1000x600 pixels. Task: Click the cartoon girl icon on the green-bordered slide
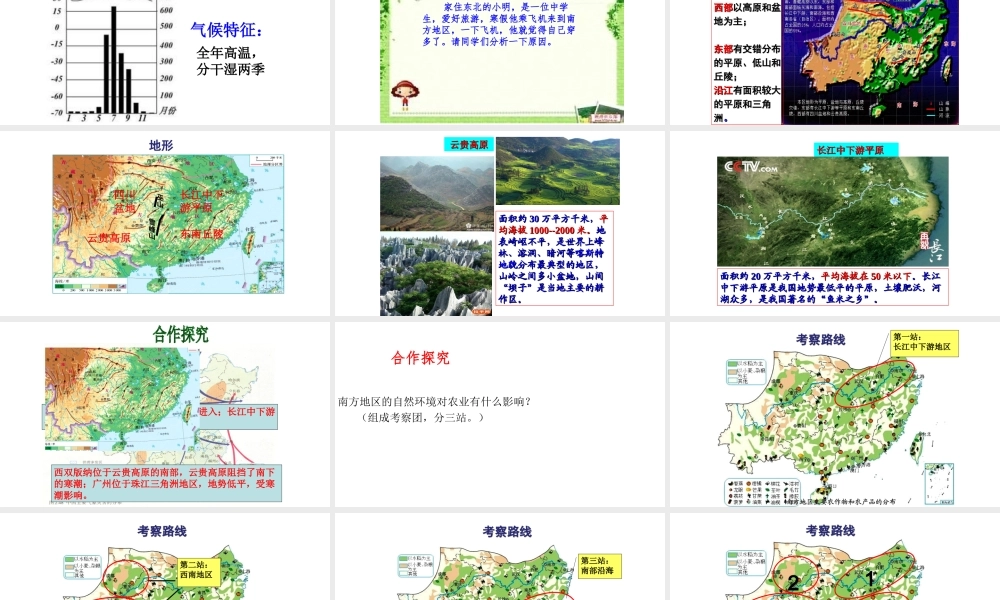404,94
